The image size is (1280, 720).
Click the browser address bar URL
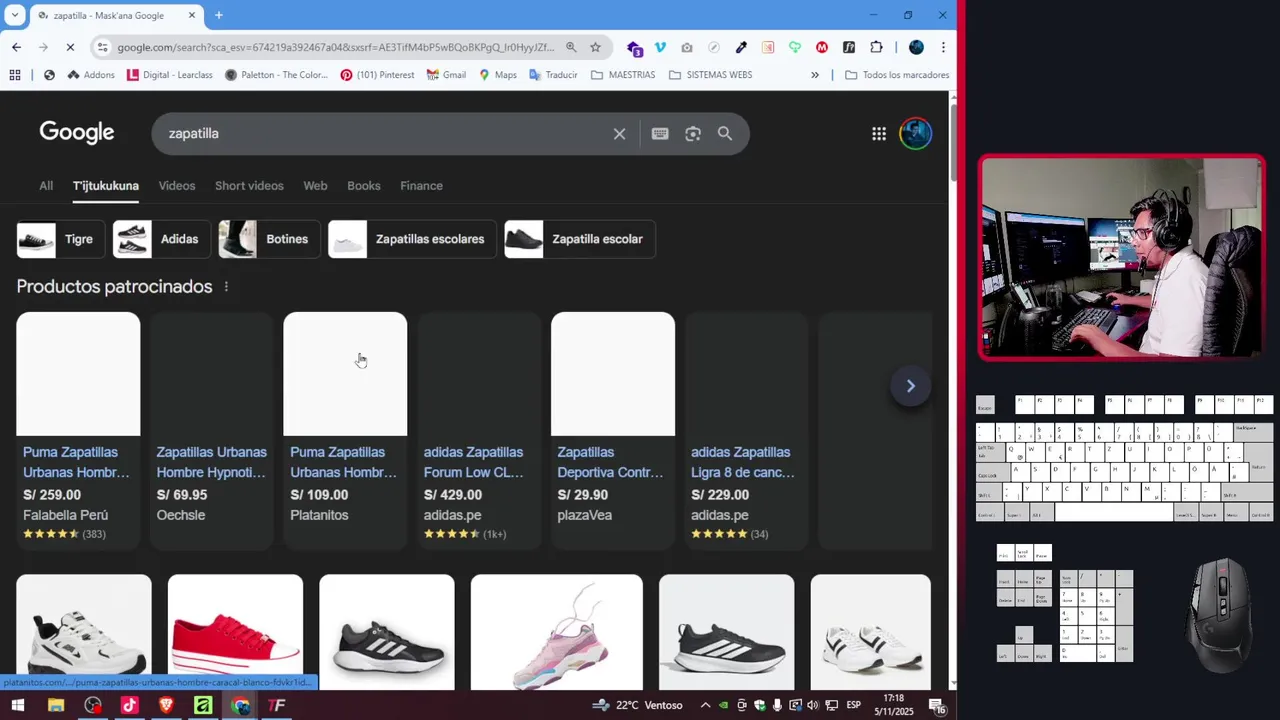(x=335, y=47)
